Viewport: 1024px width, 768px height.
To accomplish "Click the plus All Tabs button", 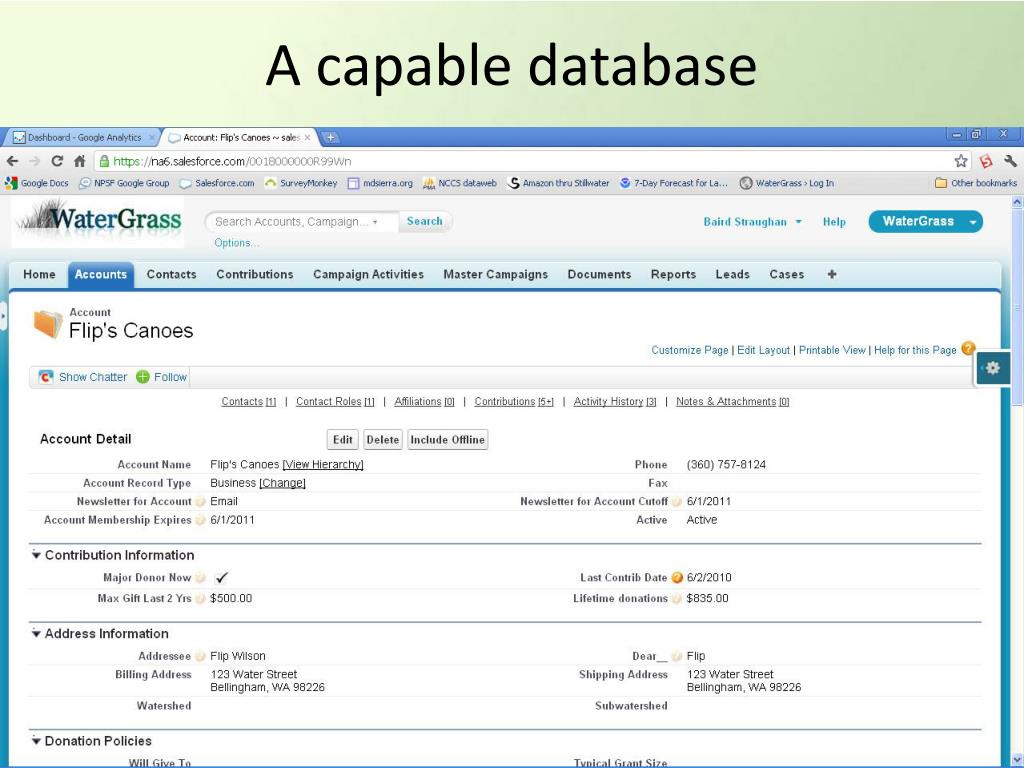I will pyautogui.click(x=831, y=274).
